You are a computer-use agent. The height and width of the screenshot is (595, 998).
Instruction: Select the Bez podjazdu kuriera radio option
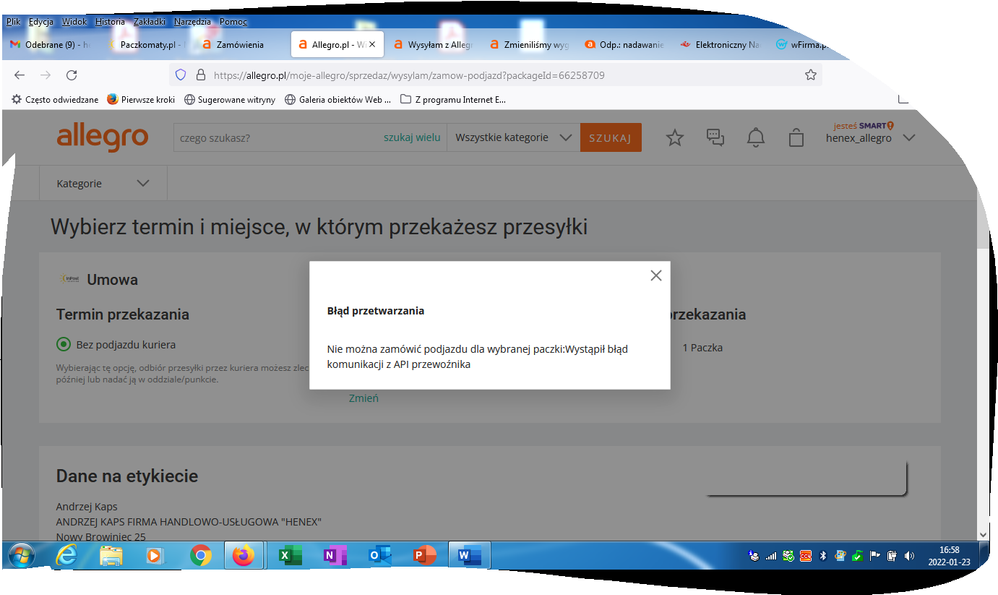(x=64, y=345)
